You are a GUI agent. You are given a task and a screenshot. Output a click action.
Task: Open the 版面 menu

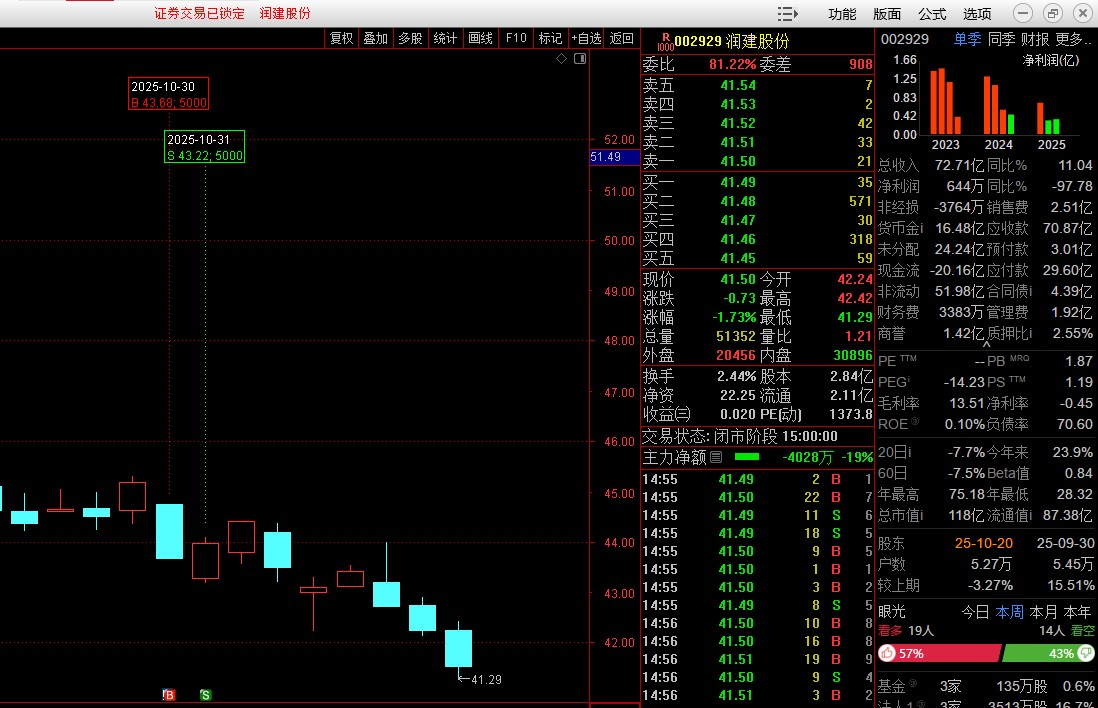(x=887, y=14)
